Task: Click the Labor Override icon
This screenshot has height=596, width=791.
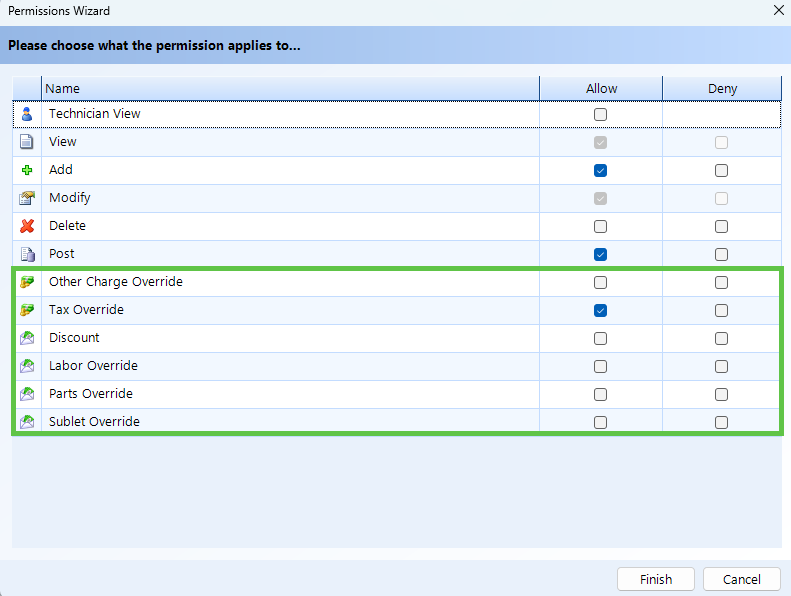Action: [x=27, y=366]
